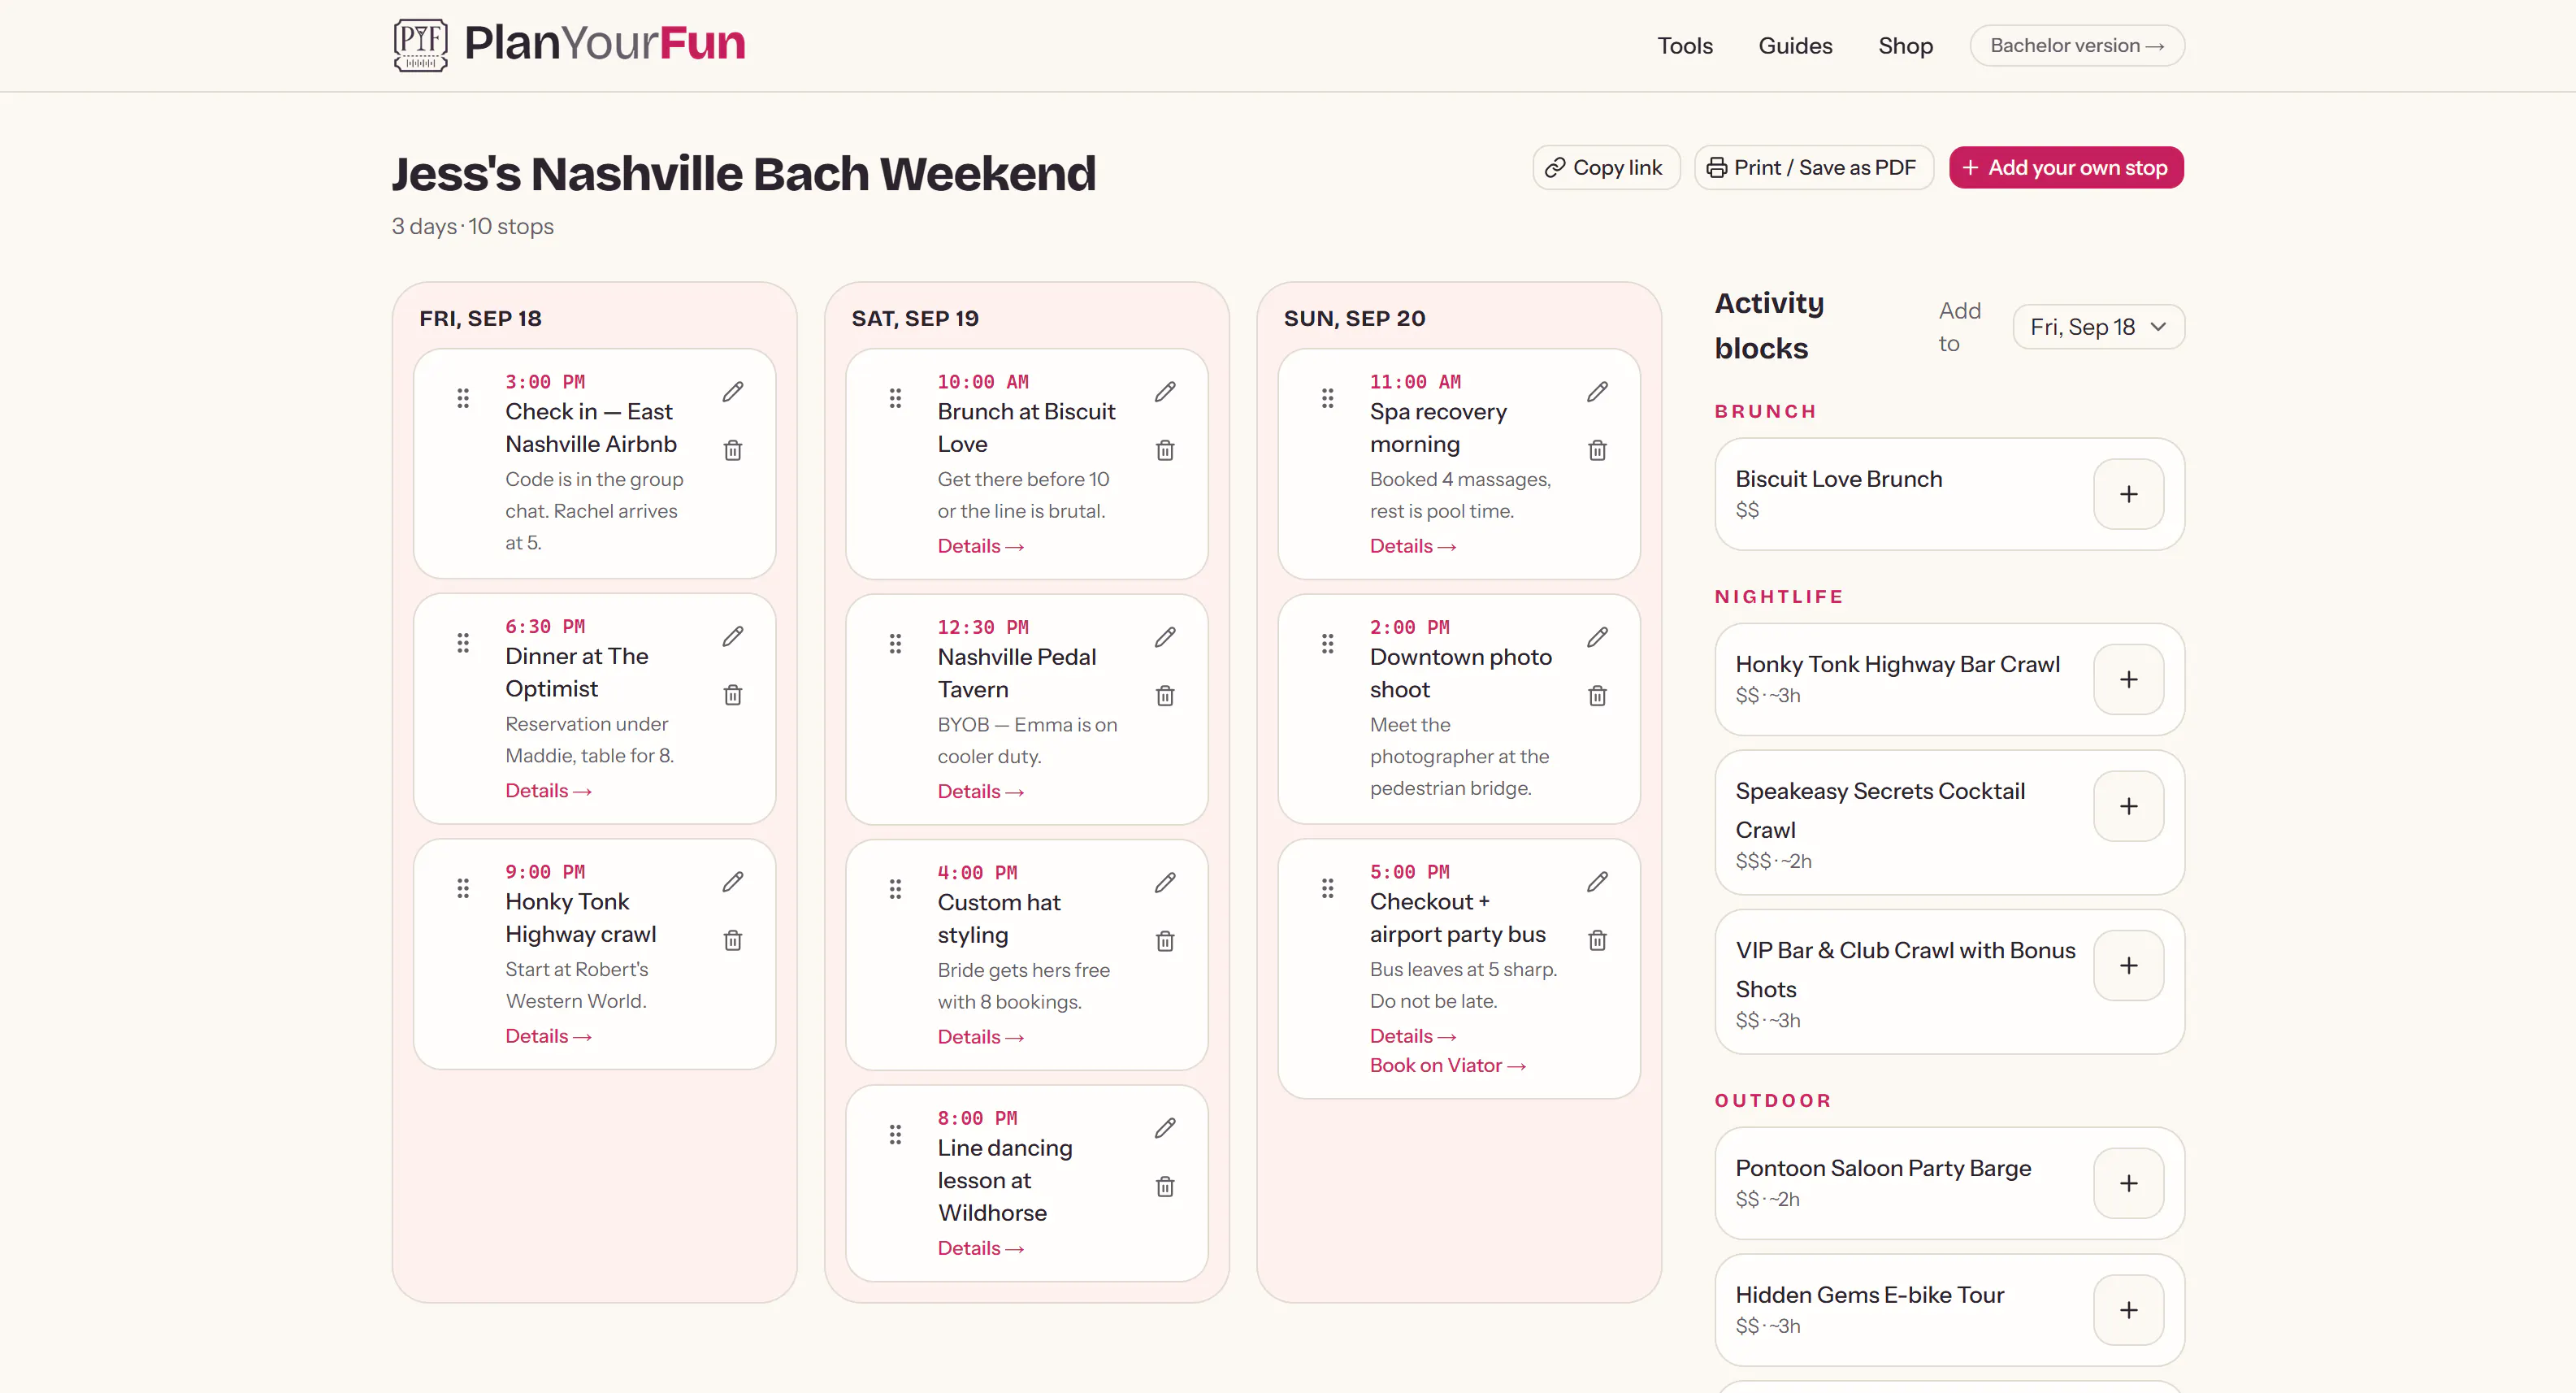The image size is (2576, 1393).
Task: Add Biscuit Love Brunch block
Action: click(2128, 494)
